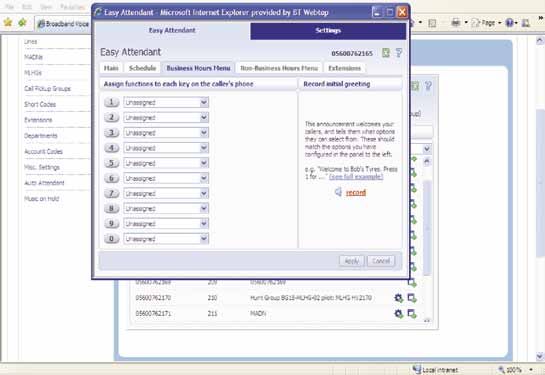Click the Local intranet zone icon in the status bar
The width and height of the screenshot is (545, 375).
[x=417, y=369]
